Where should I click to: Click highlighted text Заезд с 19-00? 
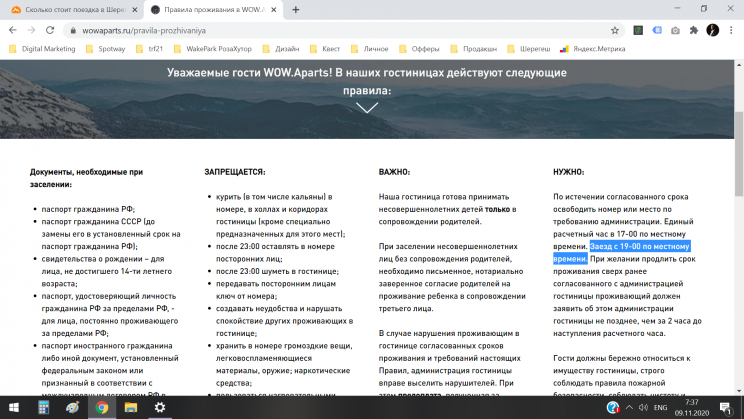[x=639, y=246]
